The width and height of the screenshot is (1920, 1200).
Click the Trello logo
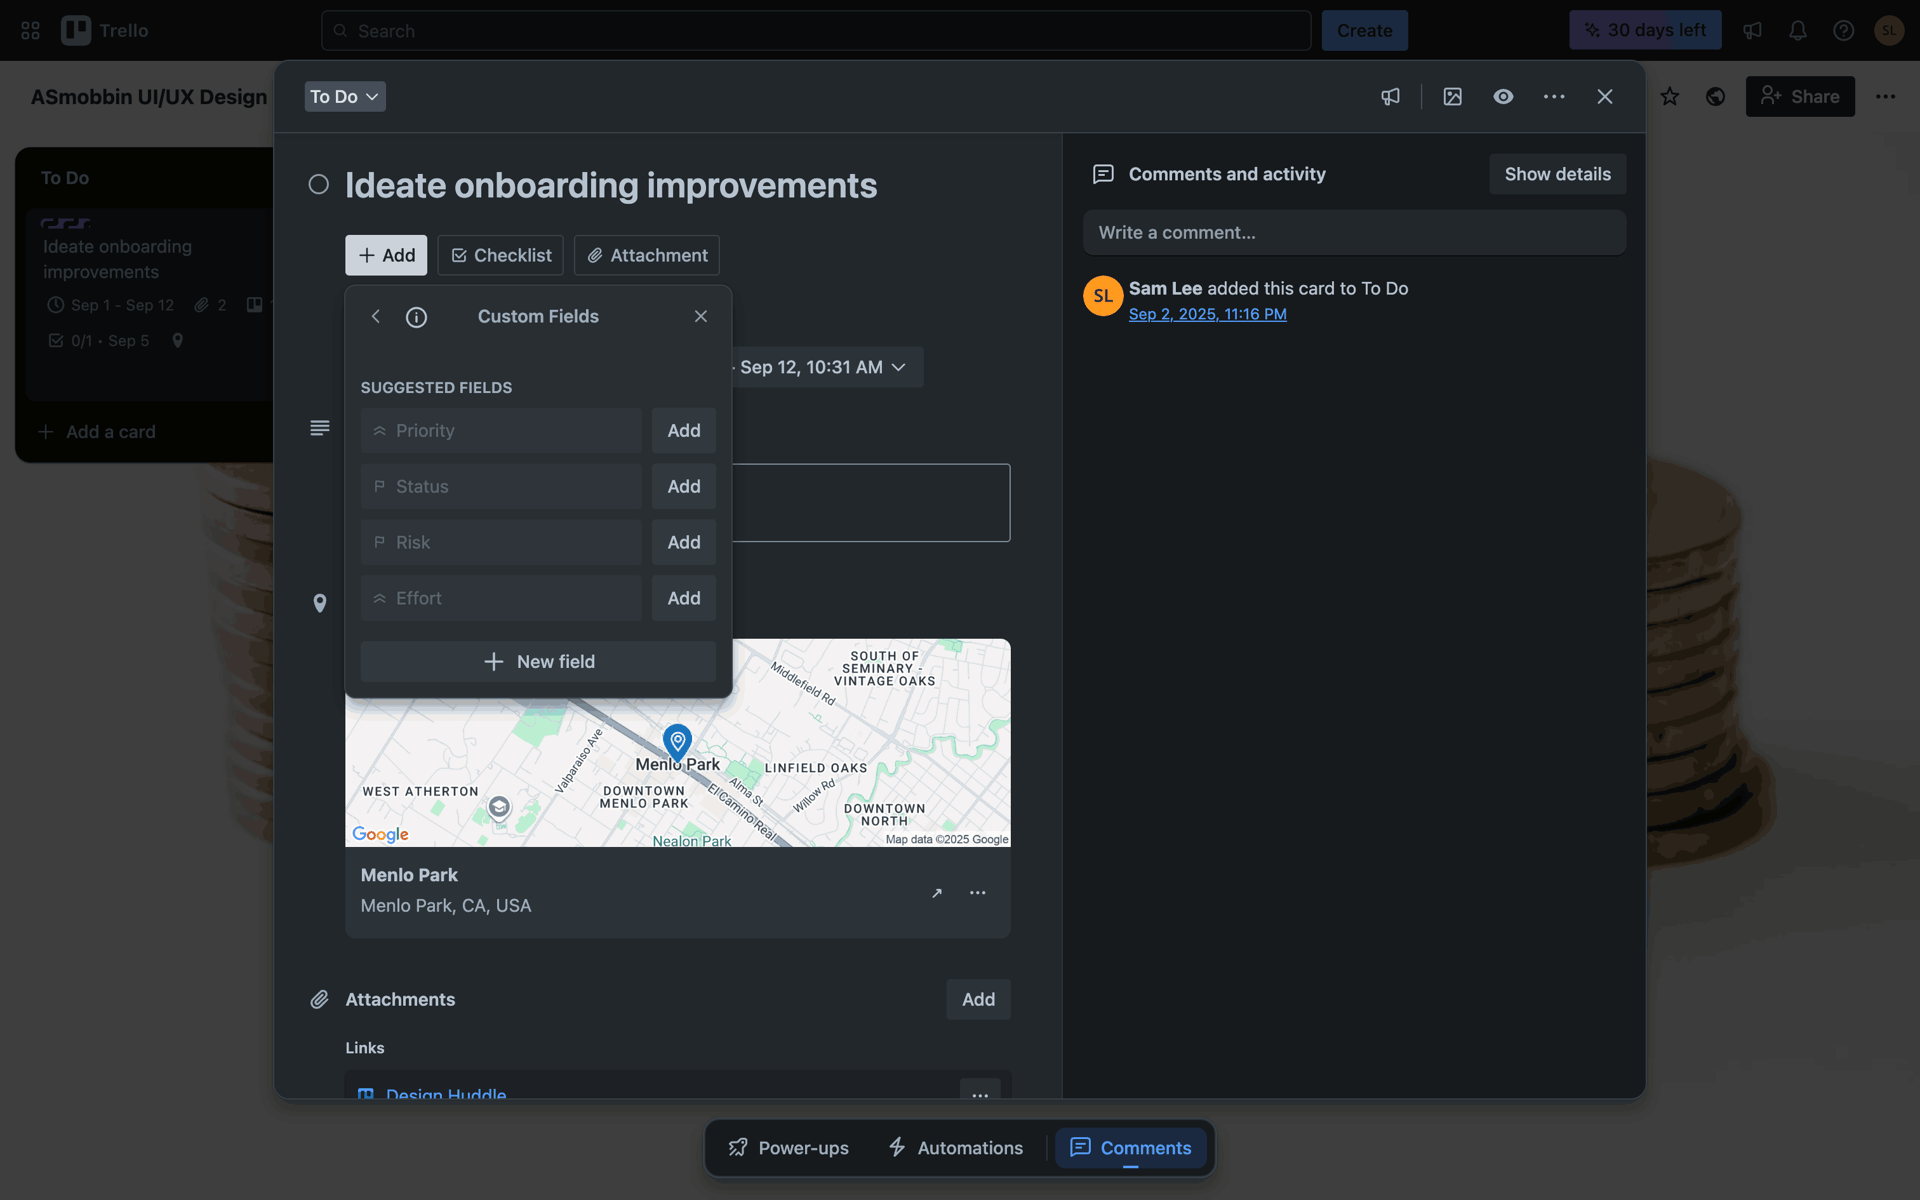[105, 31]
